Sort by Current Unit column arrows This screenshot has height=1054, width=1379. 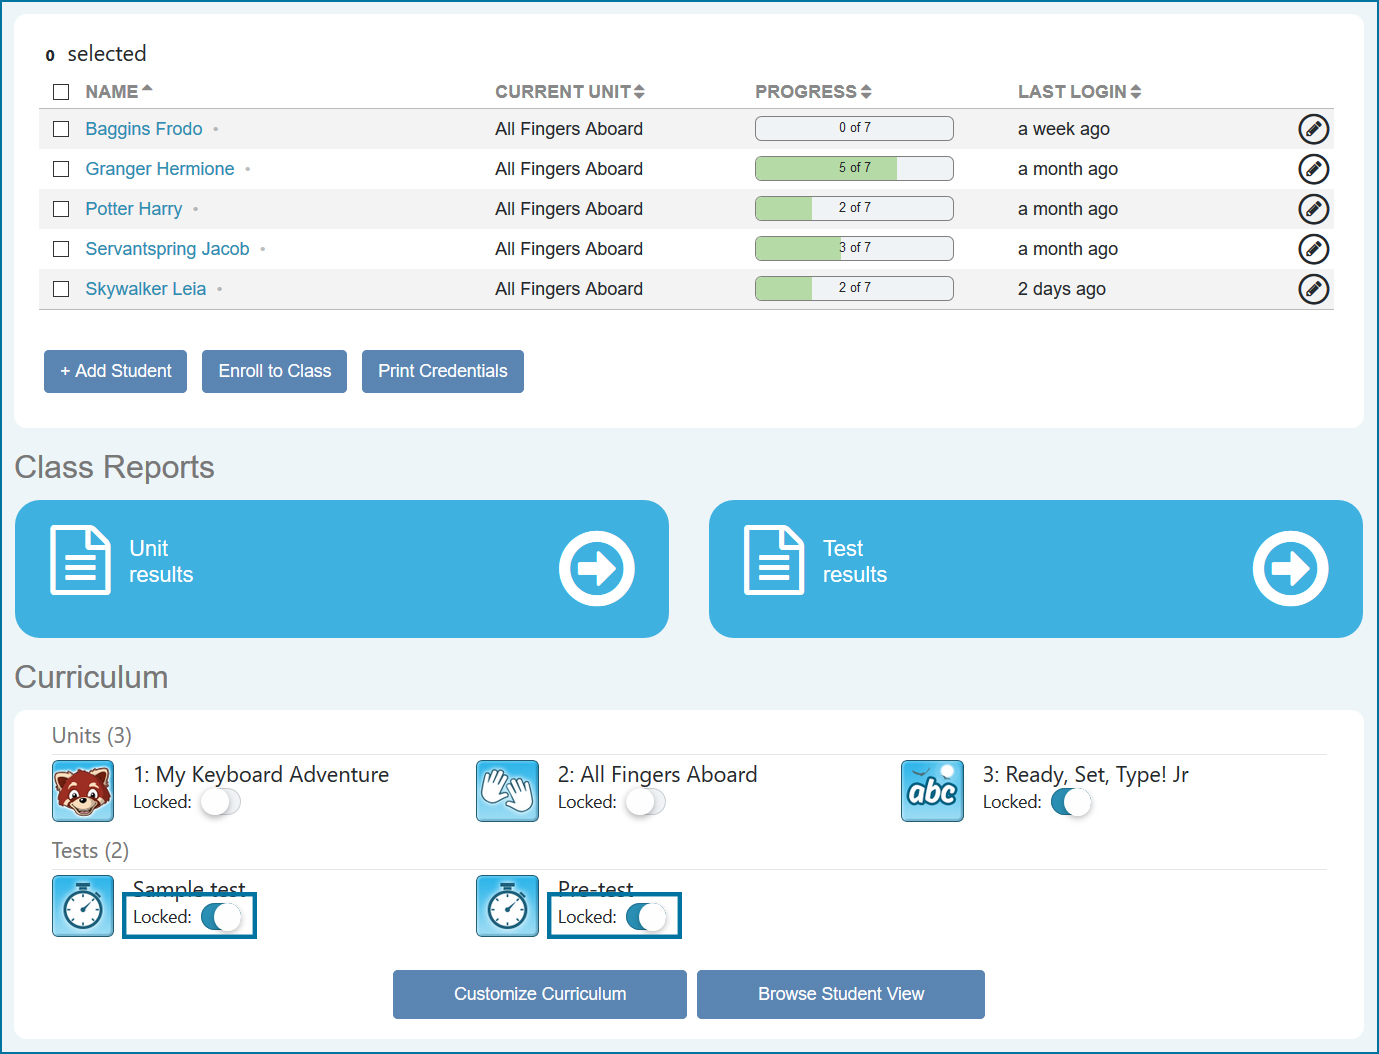click(x=569, y=92)
